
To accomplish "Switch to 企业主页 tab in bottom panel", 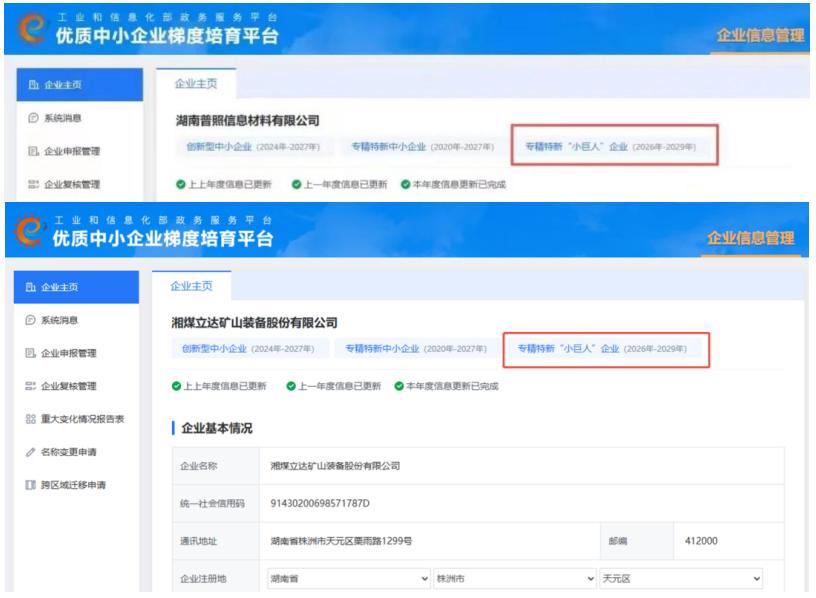I will pyautogui.click(x=192, y=286).
